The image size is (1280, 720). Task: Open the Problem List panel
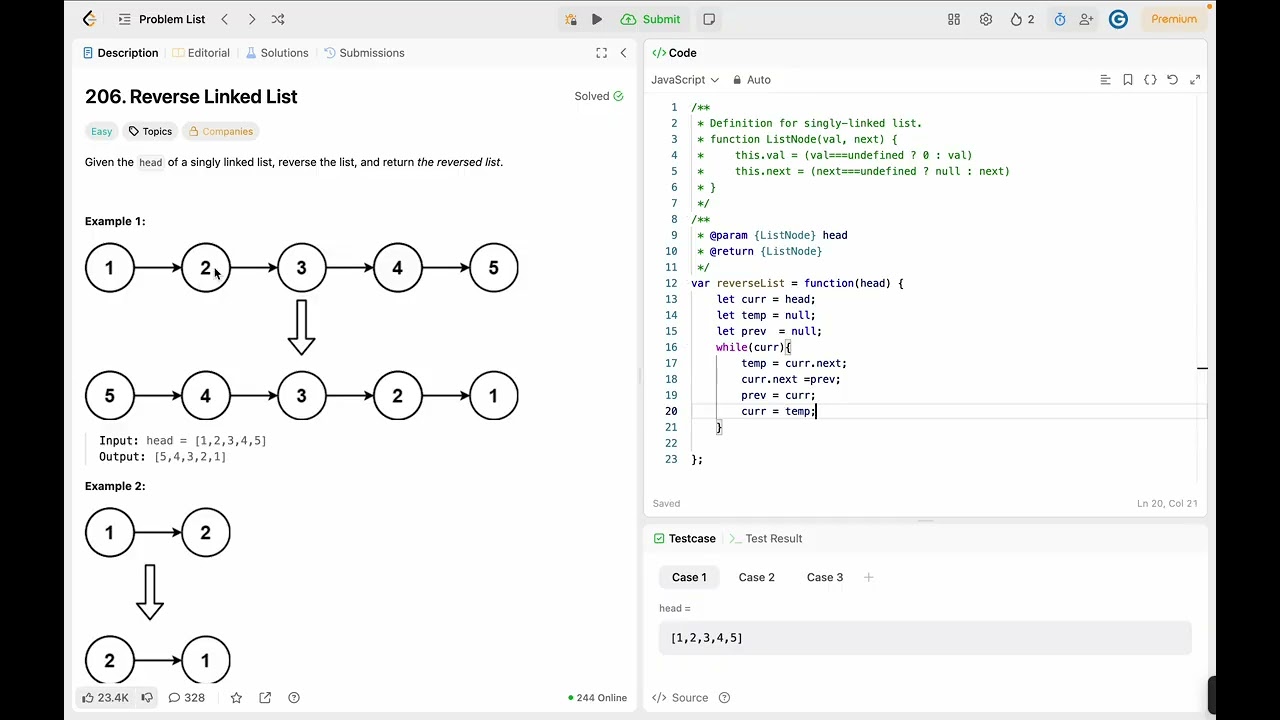[x=161, y=19]
